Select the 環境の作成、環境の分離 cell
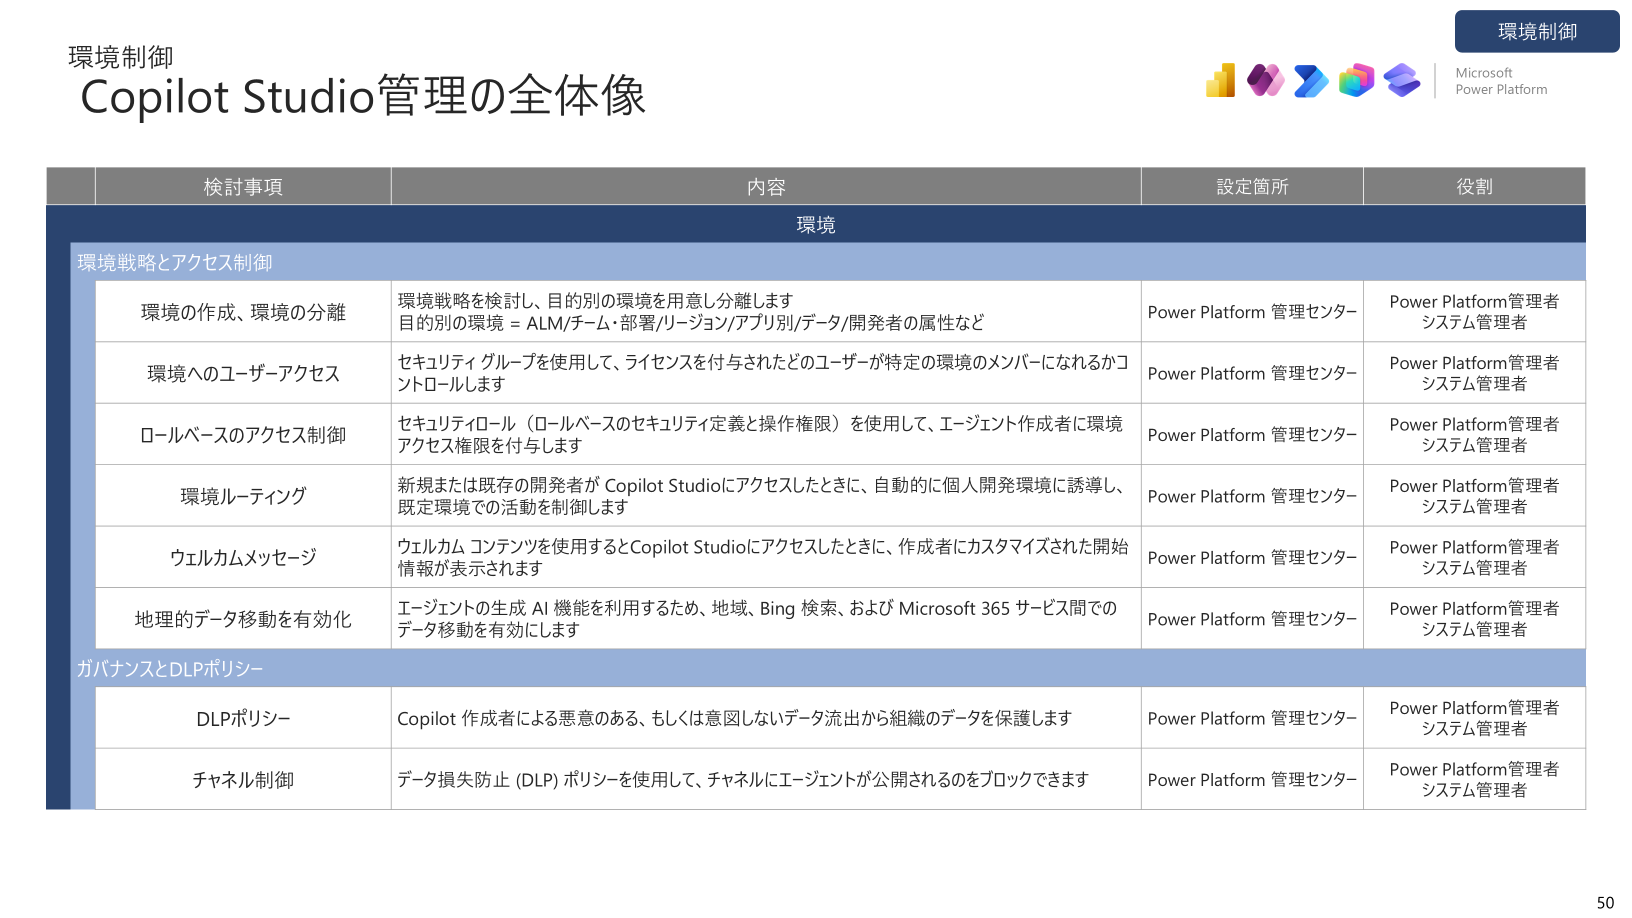 pyautogui.click(x=243, y=312)
